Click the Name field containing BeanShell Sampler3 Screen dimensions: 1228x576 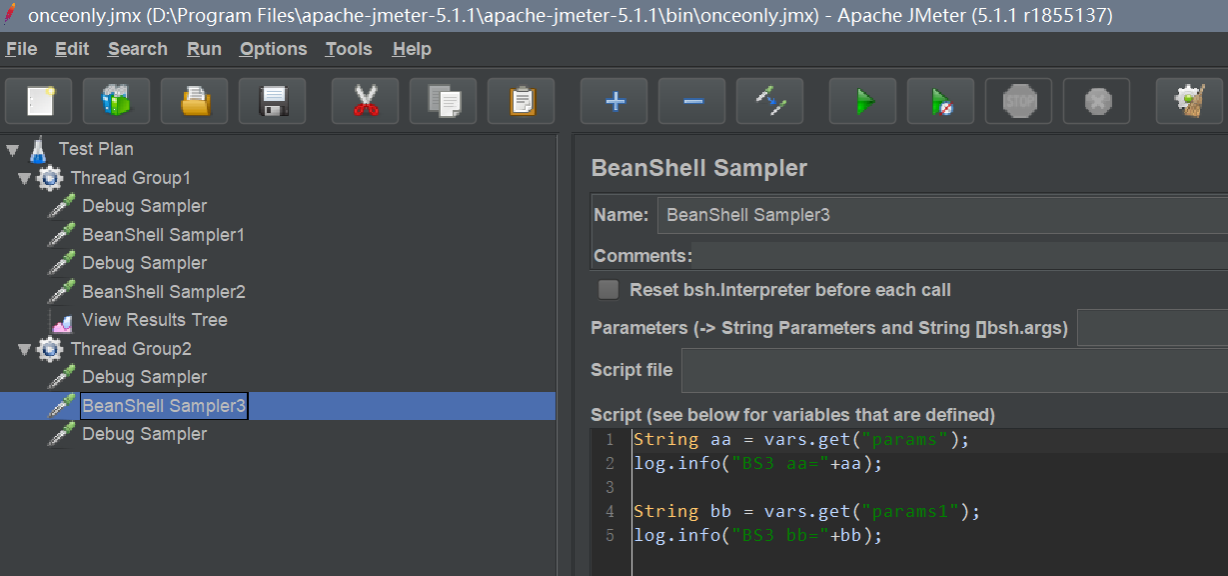tap(942, 215)
